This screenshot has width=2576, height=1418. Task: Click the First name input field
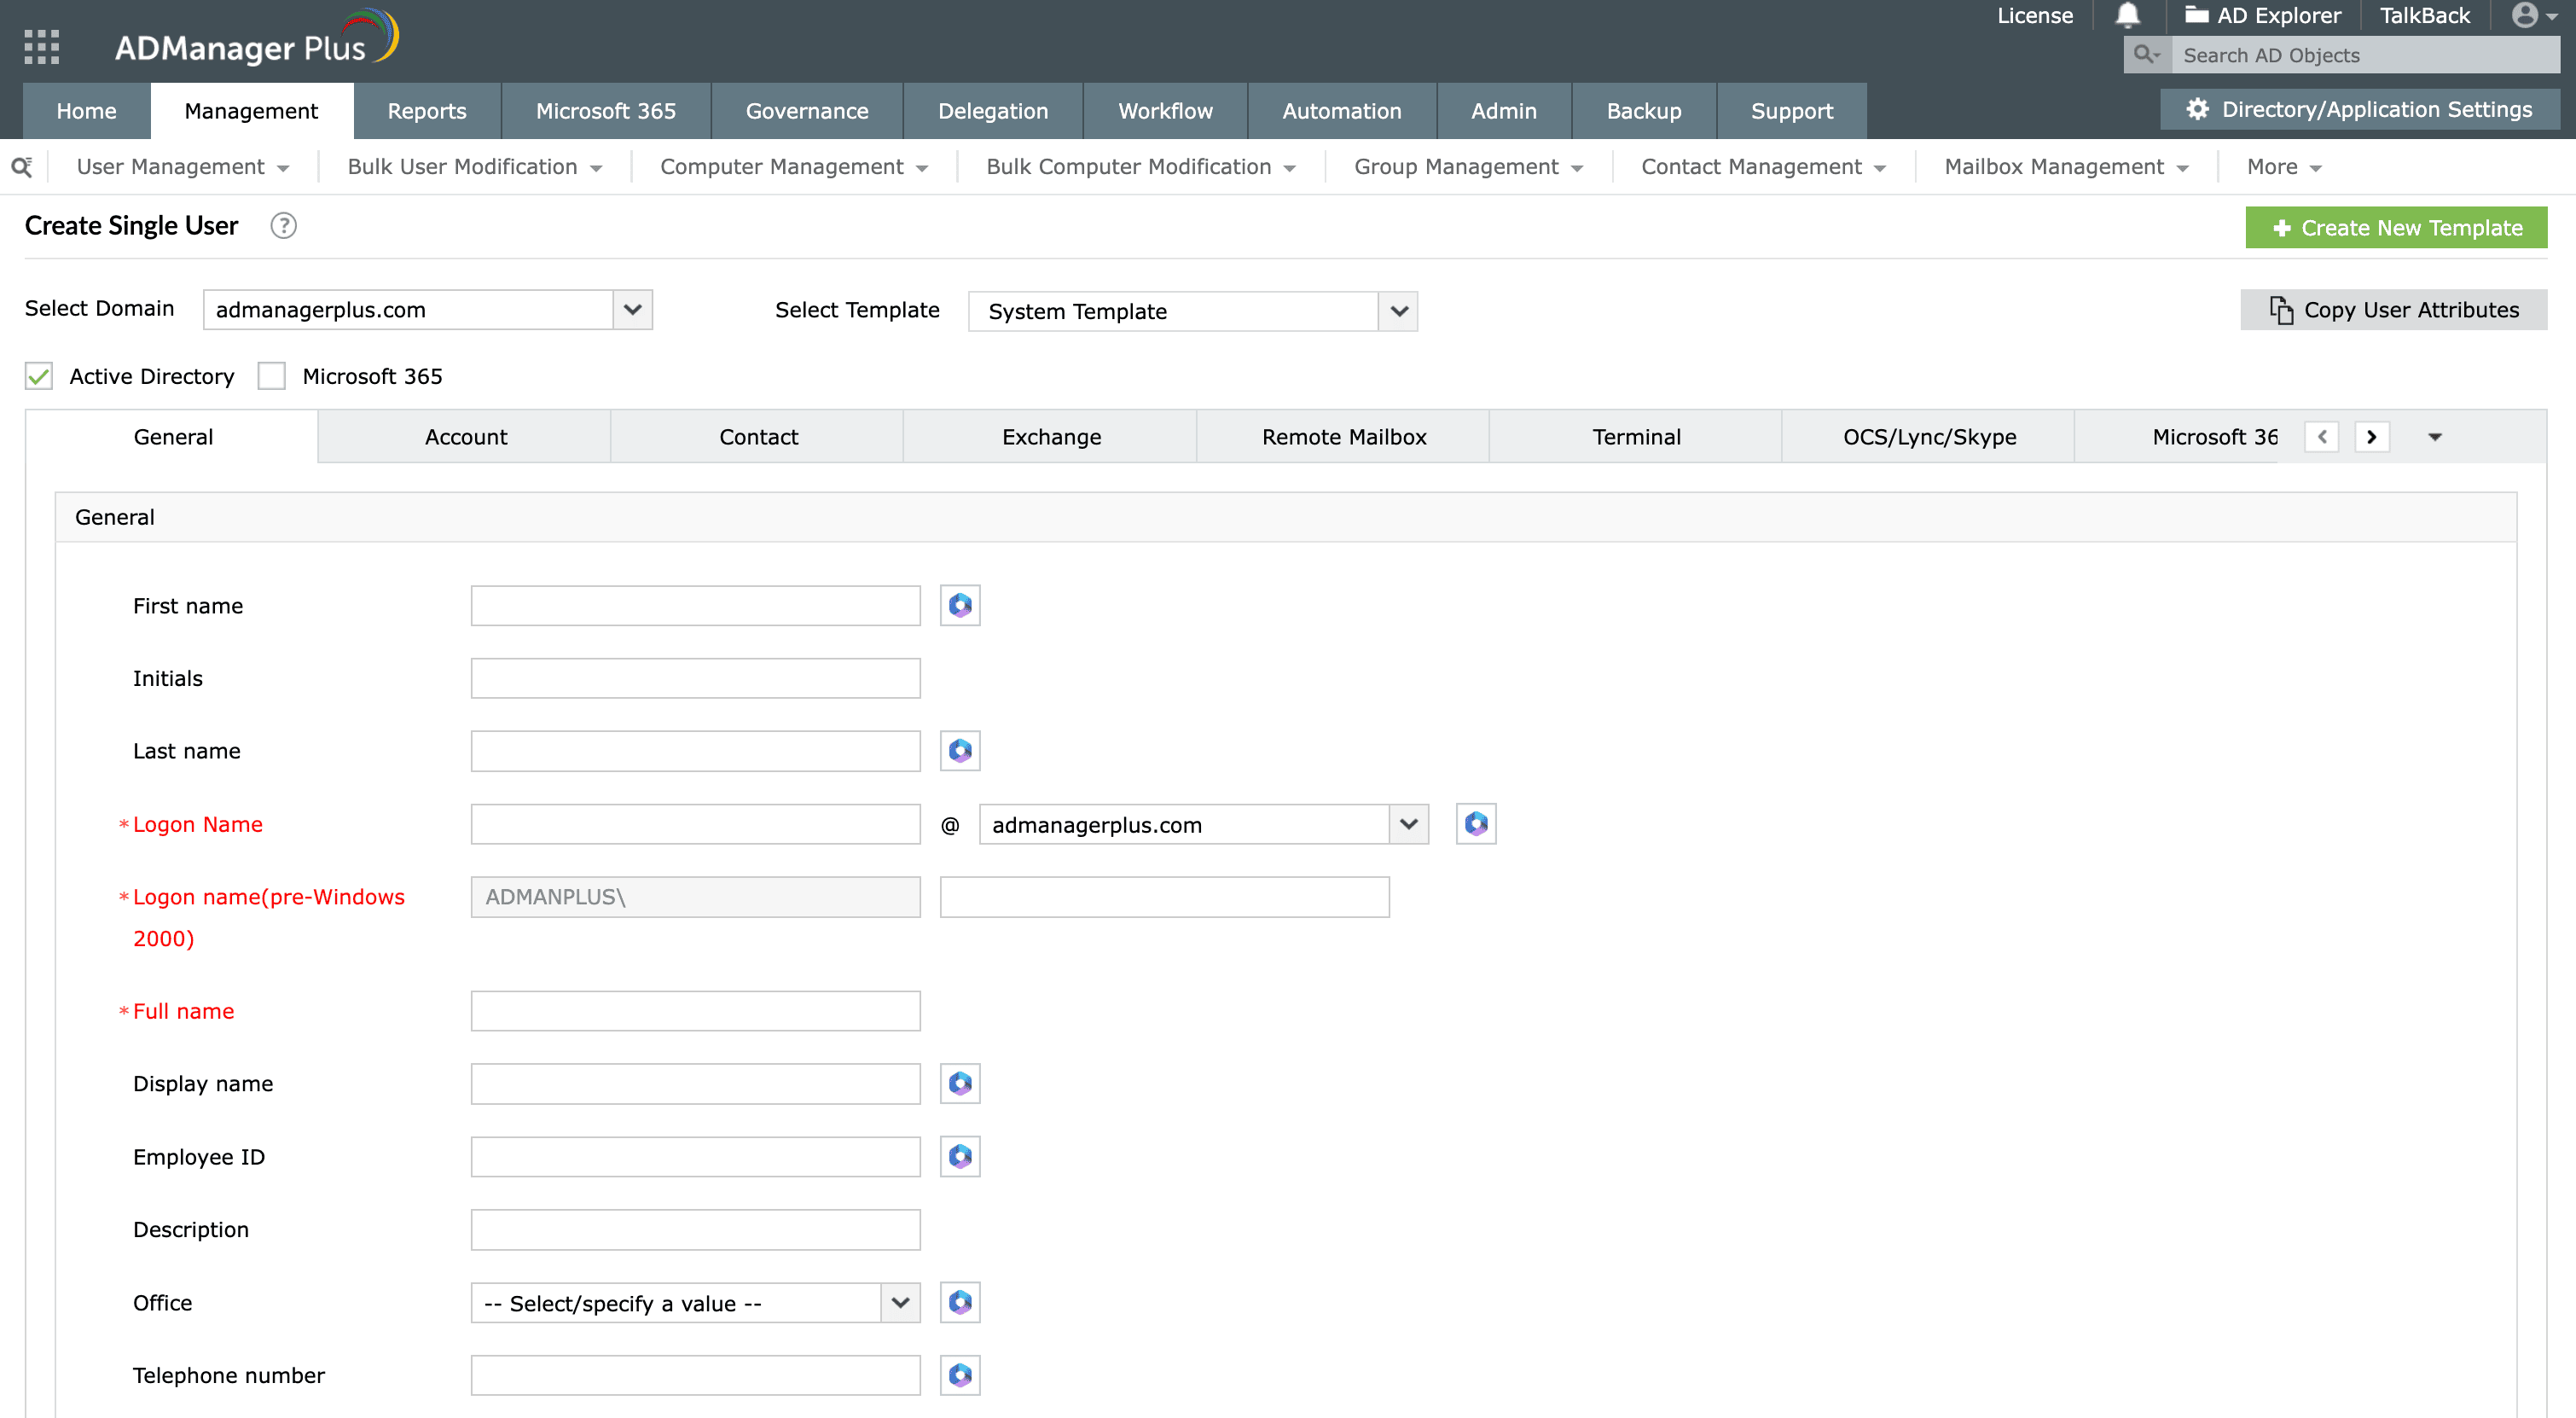696,606
